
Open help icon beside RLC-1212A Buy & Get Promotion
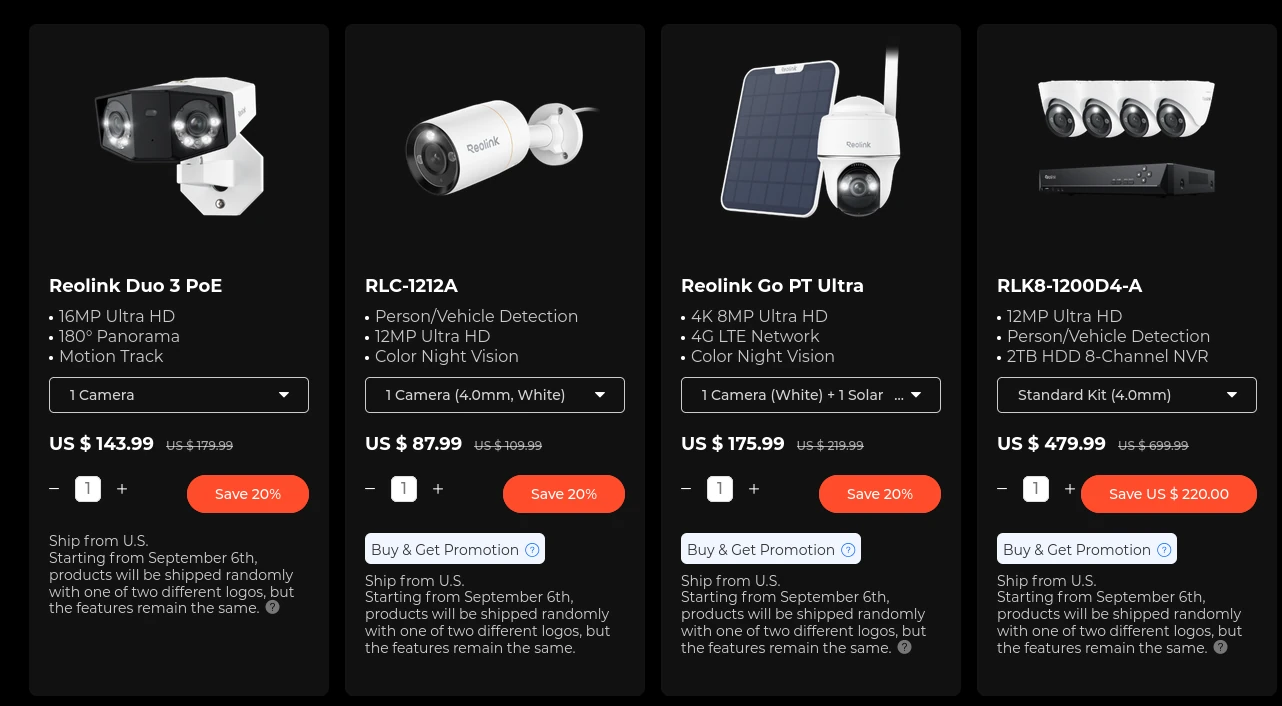(x=532, y=549)
